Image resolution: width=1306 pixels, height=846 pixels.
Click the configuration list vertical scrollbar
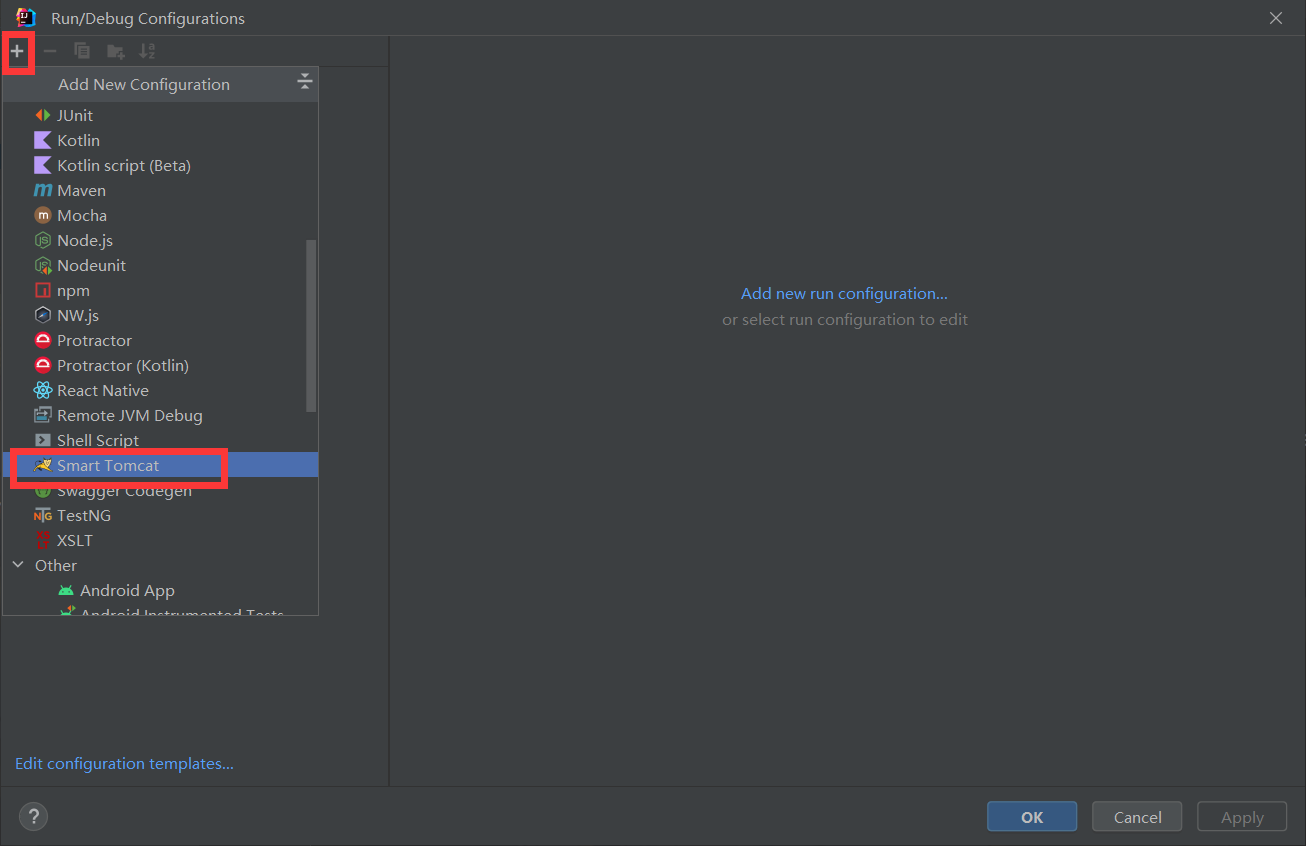(x=311, y=325)
